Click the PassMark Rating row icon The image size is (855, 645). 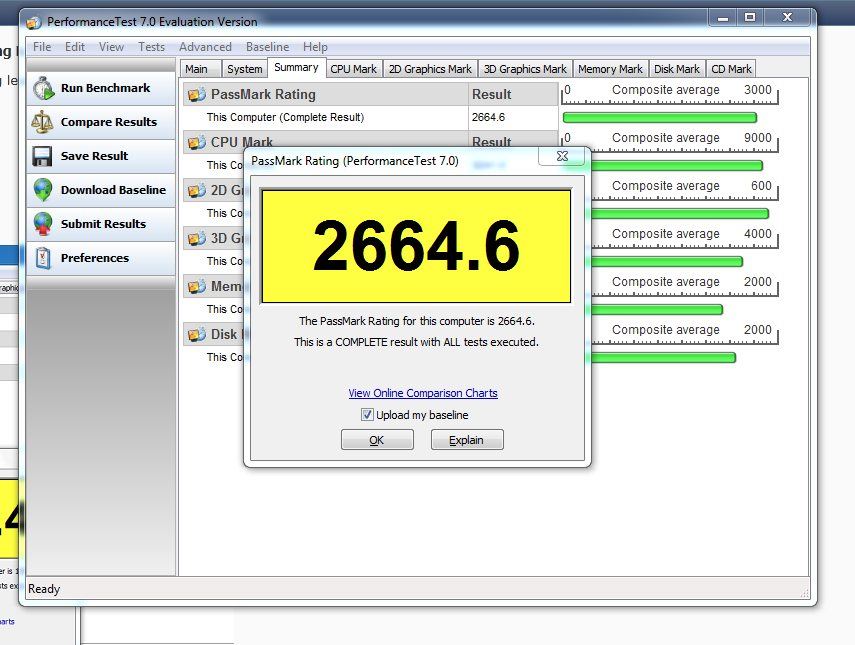(x=197, y=95)
